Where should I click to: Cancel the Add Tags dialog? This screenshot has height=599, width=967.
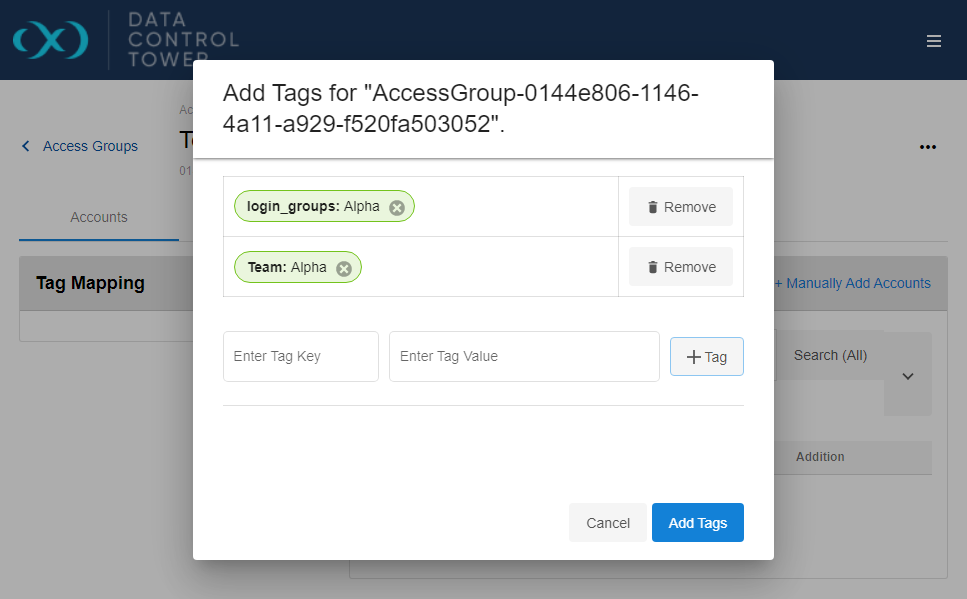point(608,523)
